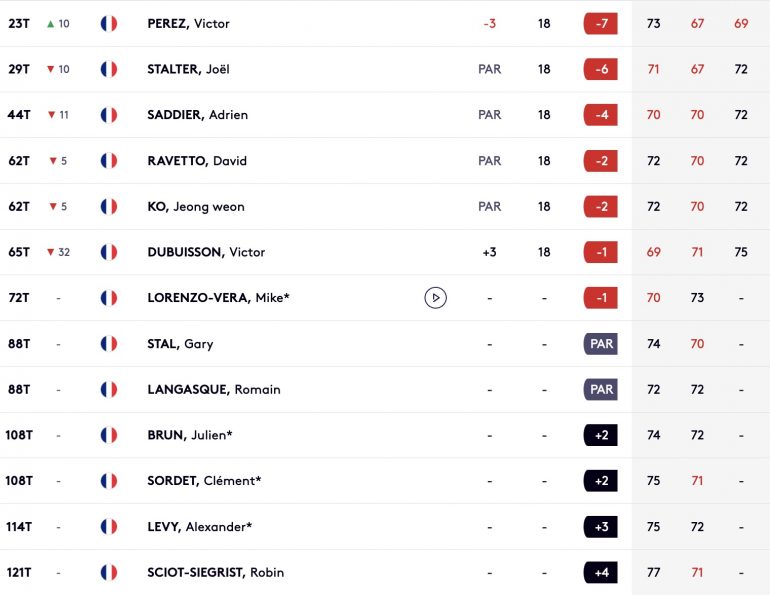
Task: Click the green up arrow for PEREZ
Action: 51,23
